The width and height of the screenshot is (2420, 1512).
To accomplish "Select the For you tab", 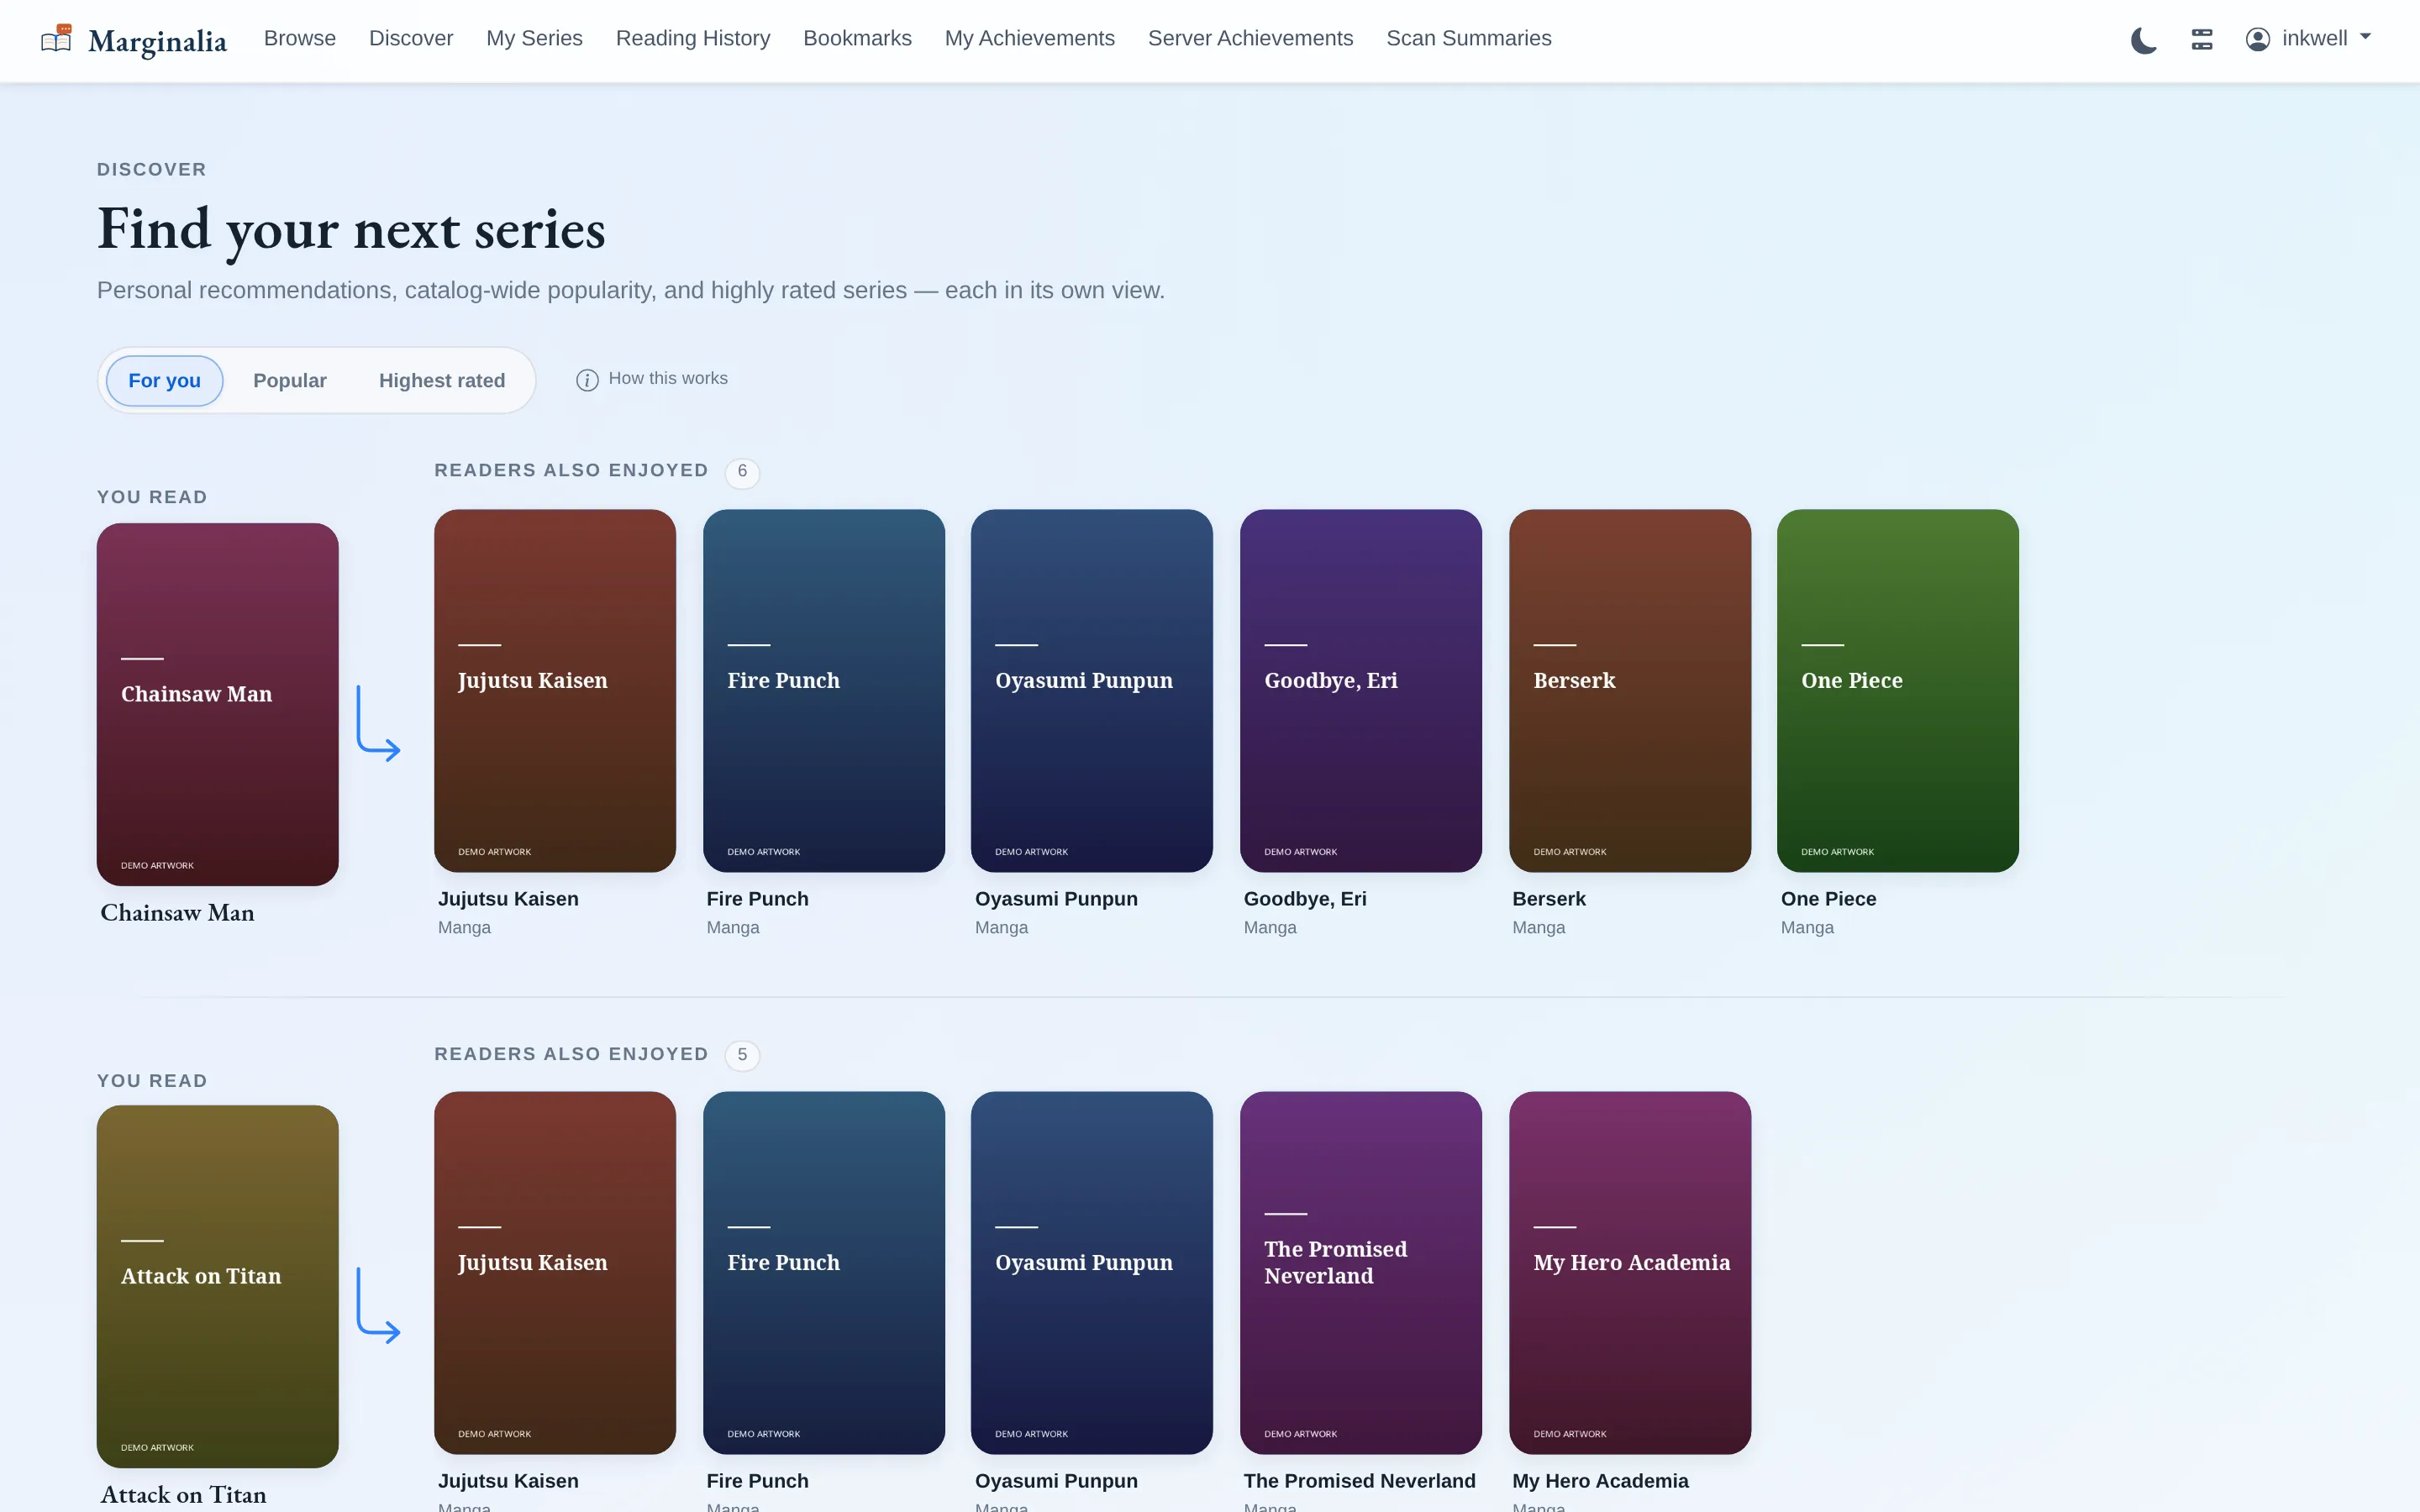I will 164,380.
